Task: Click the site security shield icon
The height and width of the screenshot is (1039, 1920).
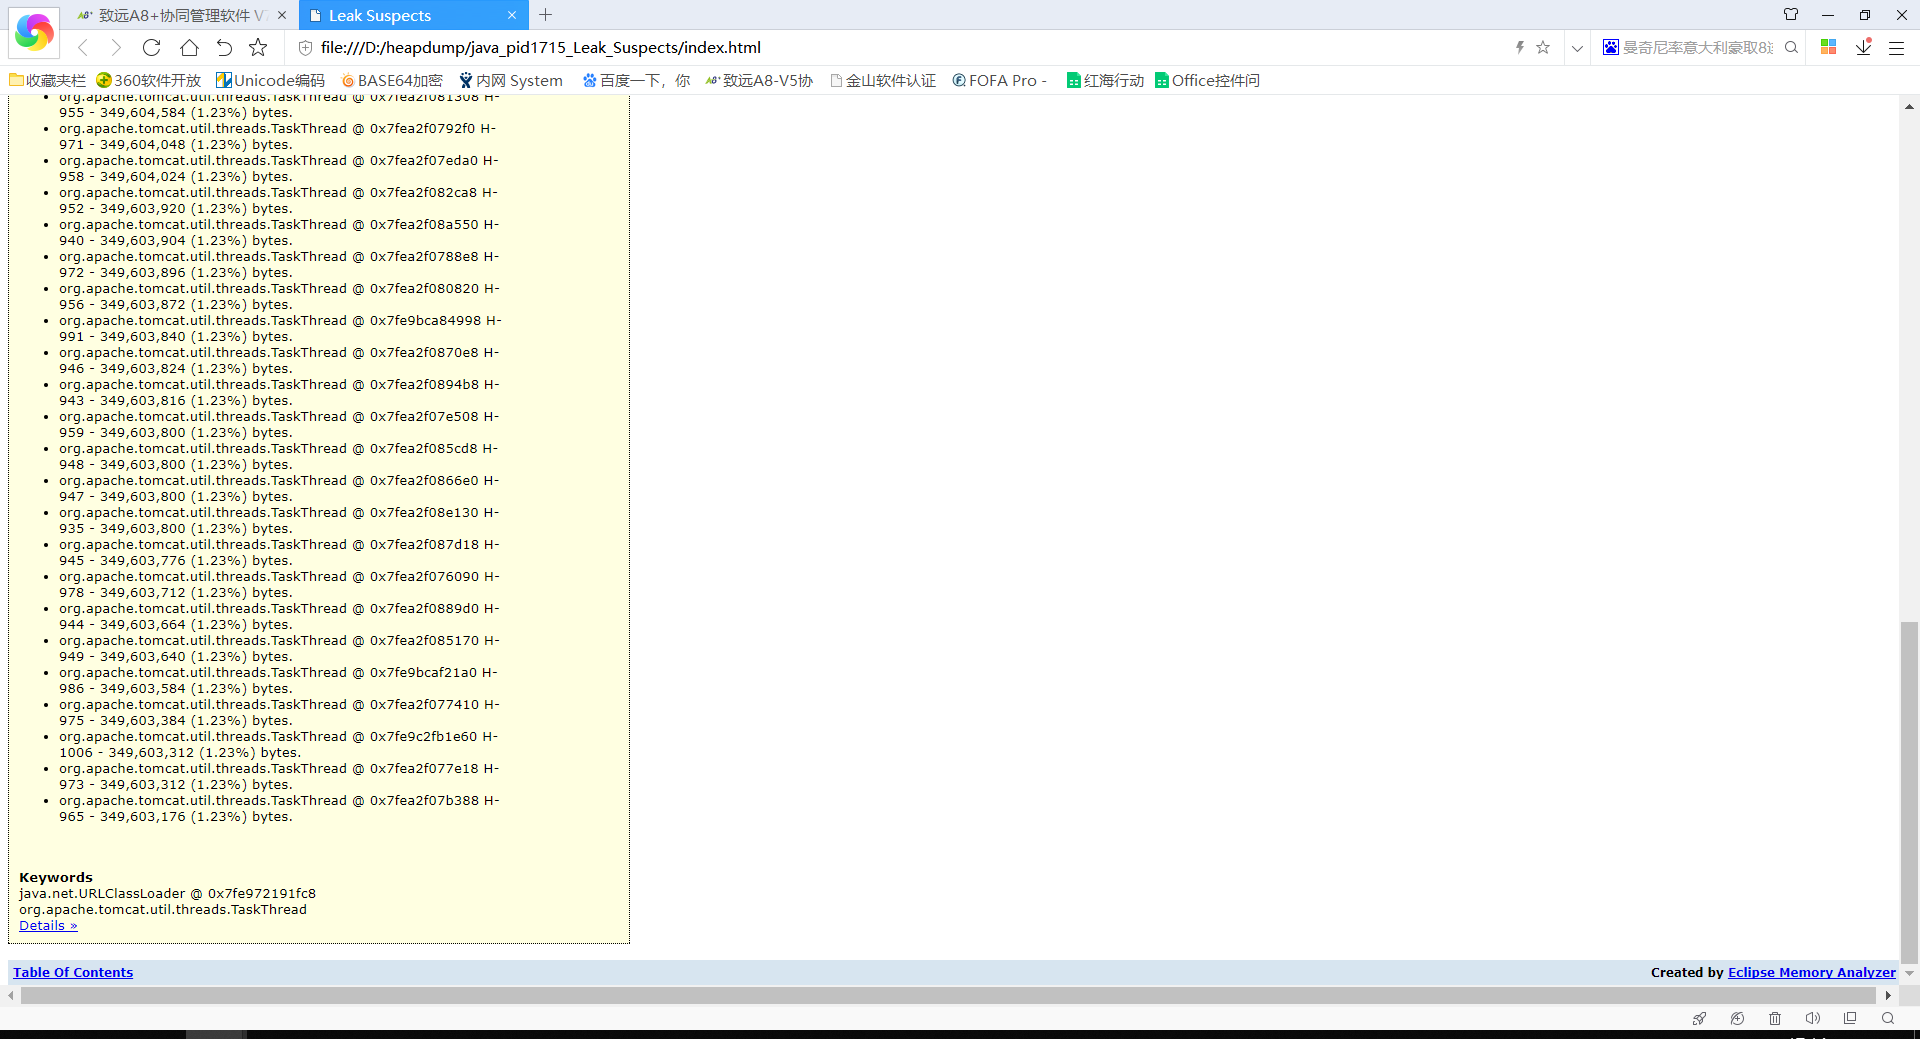Action: 306,47
